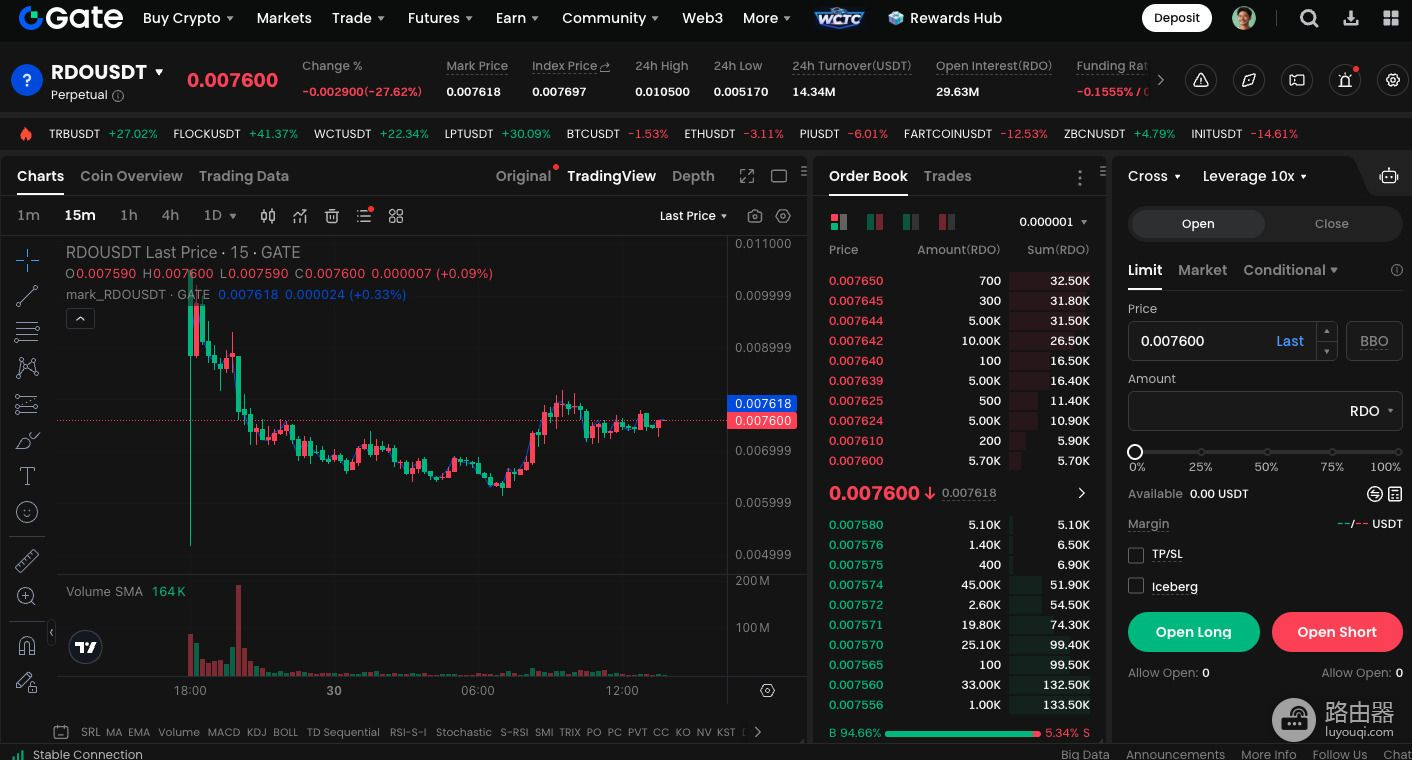
Task: Switch to Trading Data tab
Action: click(x=243, y=176)
